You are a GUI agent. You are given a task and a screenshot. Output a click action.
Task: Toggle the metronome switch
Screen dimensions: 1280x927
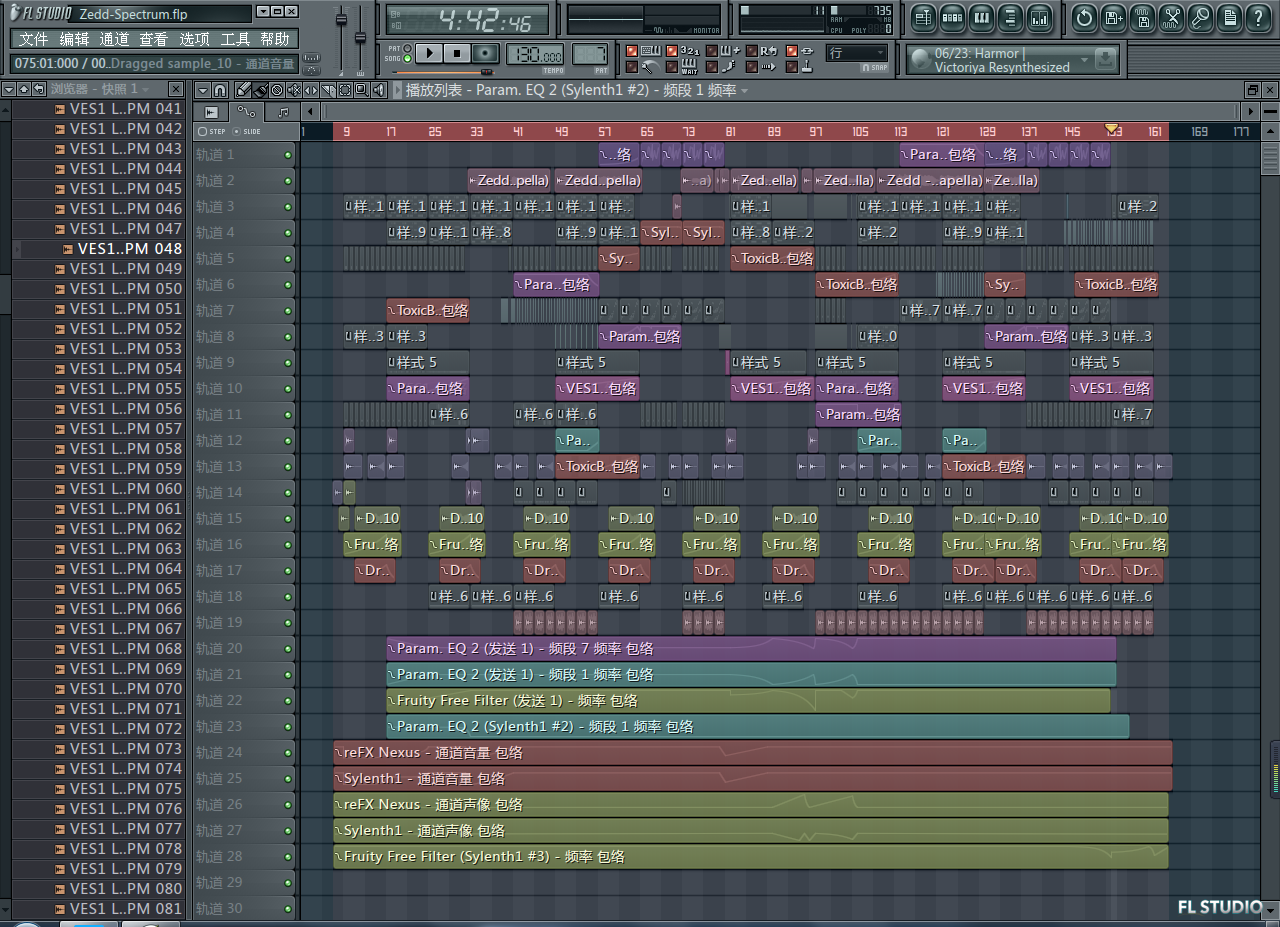(632, 66)
